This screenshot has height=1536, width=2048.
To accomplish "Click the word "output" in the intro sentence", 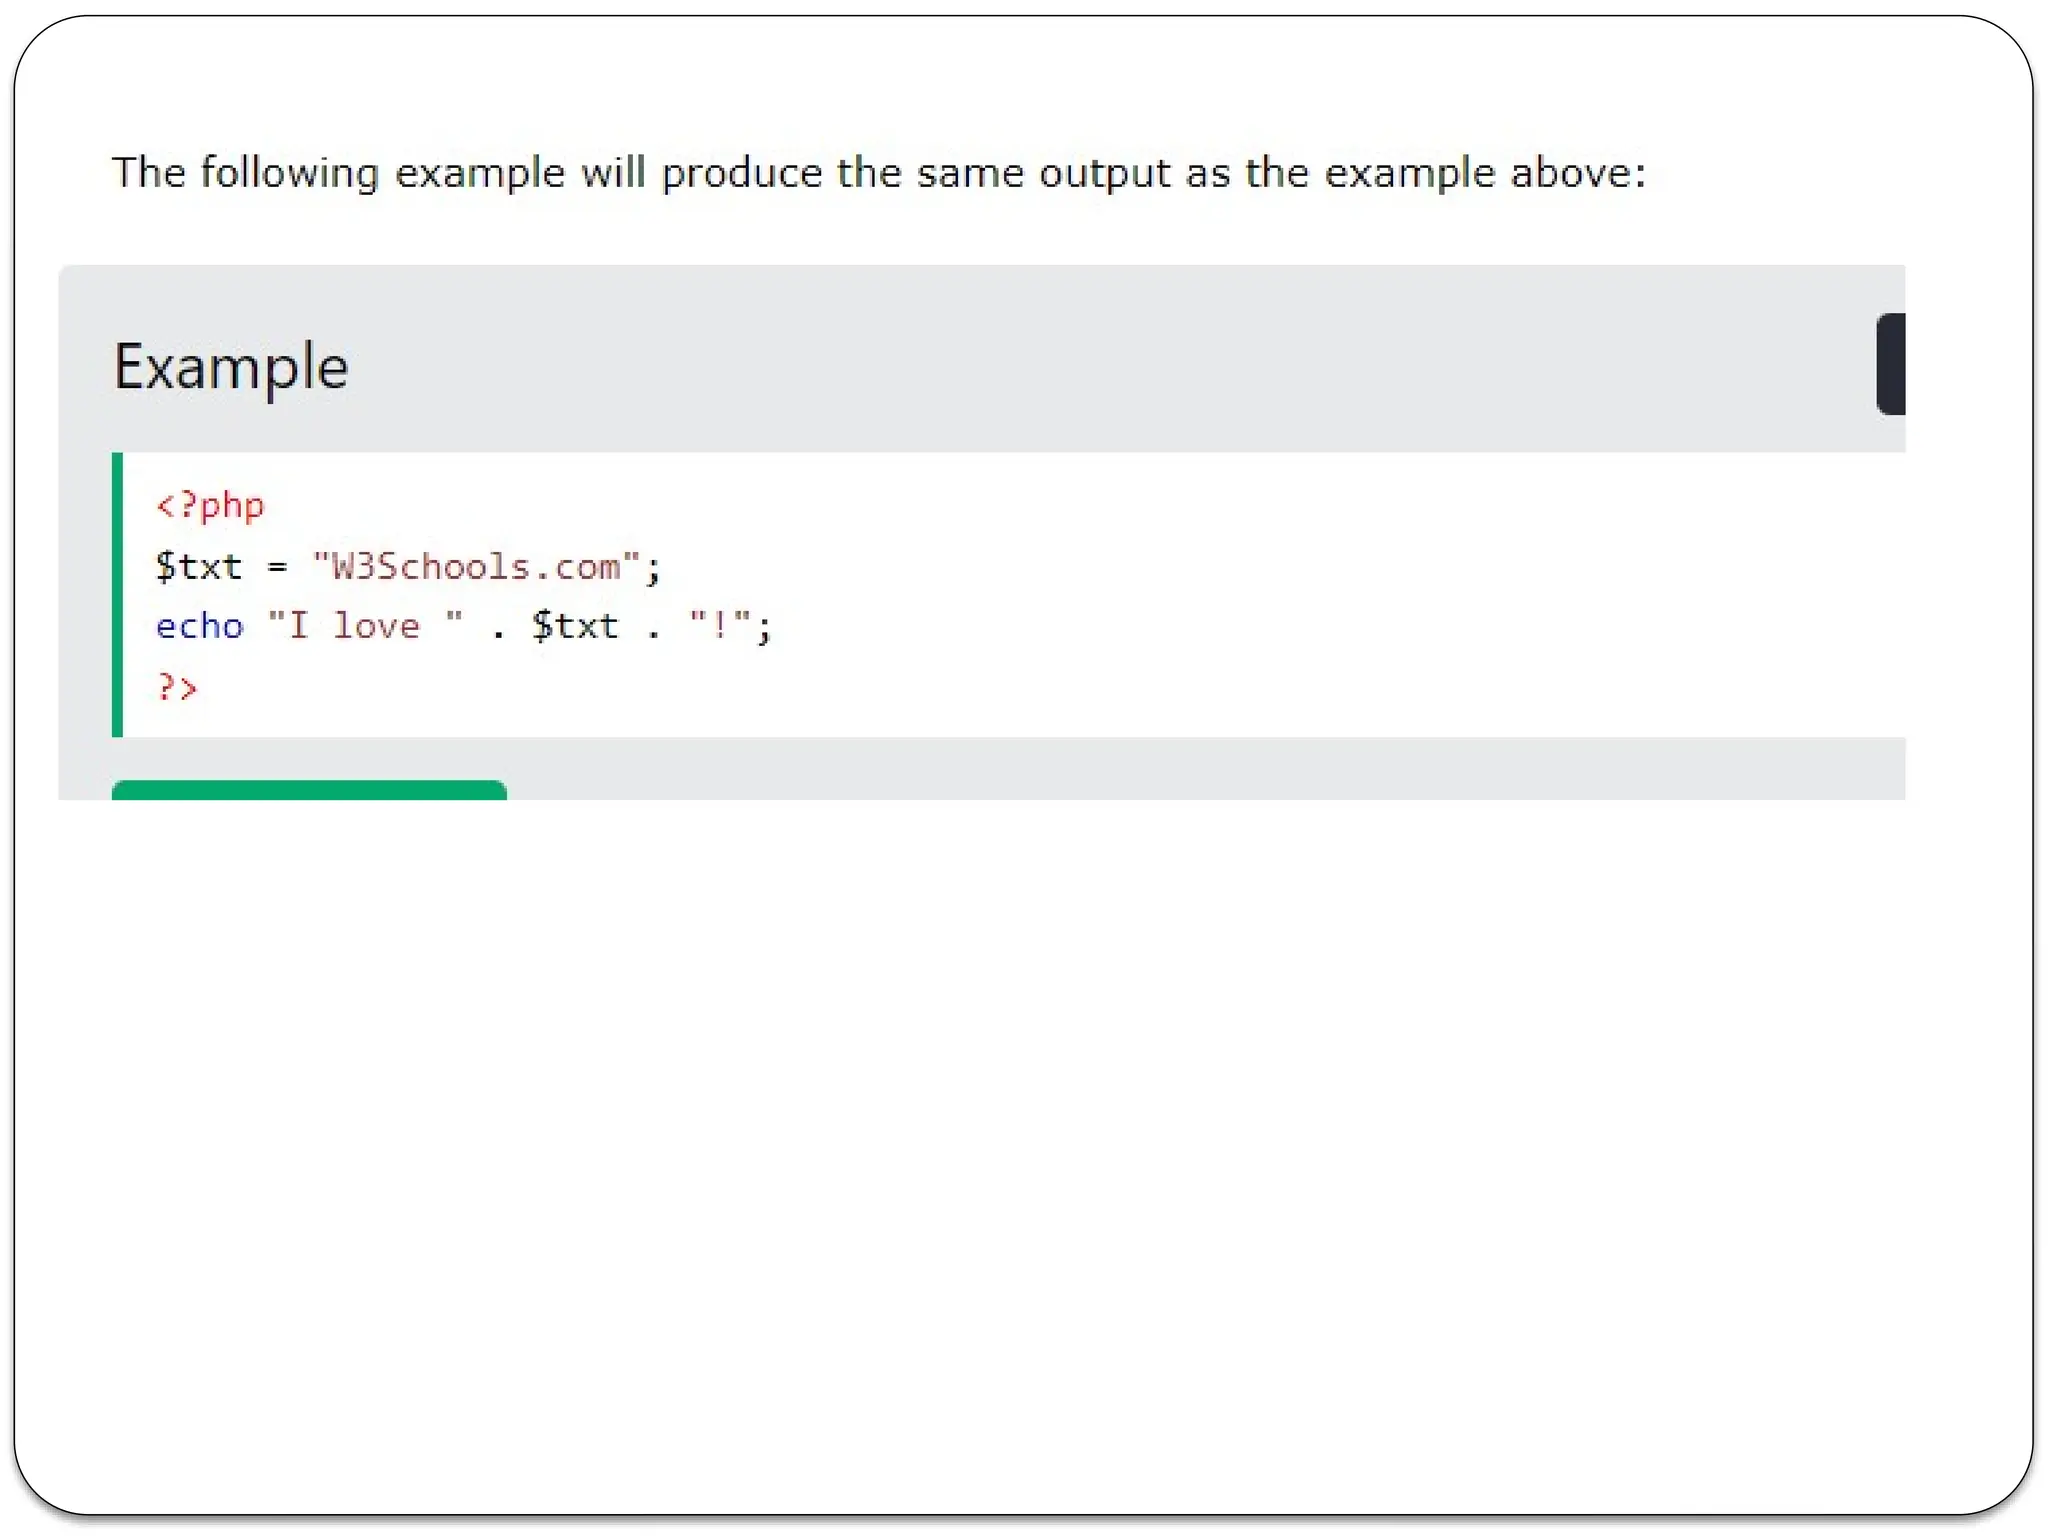I will tap(1104, 174).
